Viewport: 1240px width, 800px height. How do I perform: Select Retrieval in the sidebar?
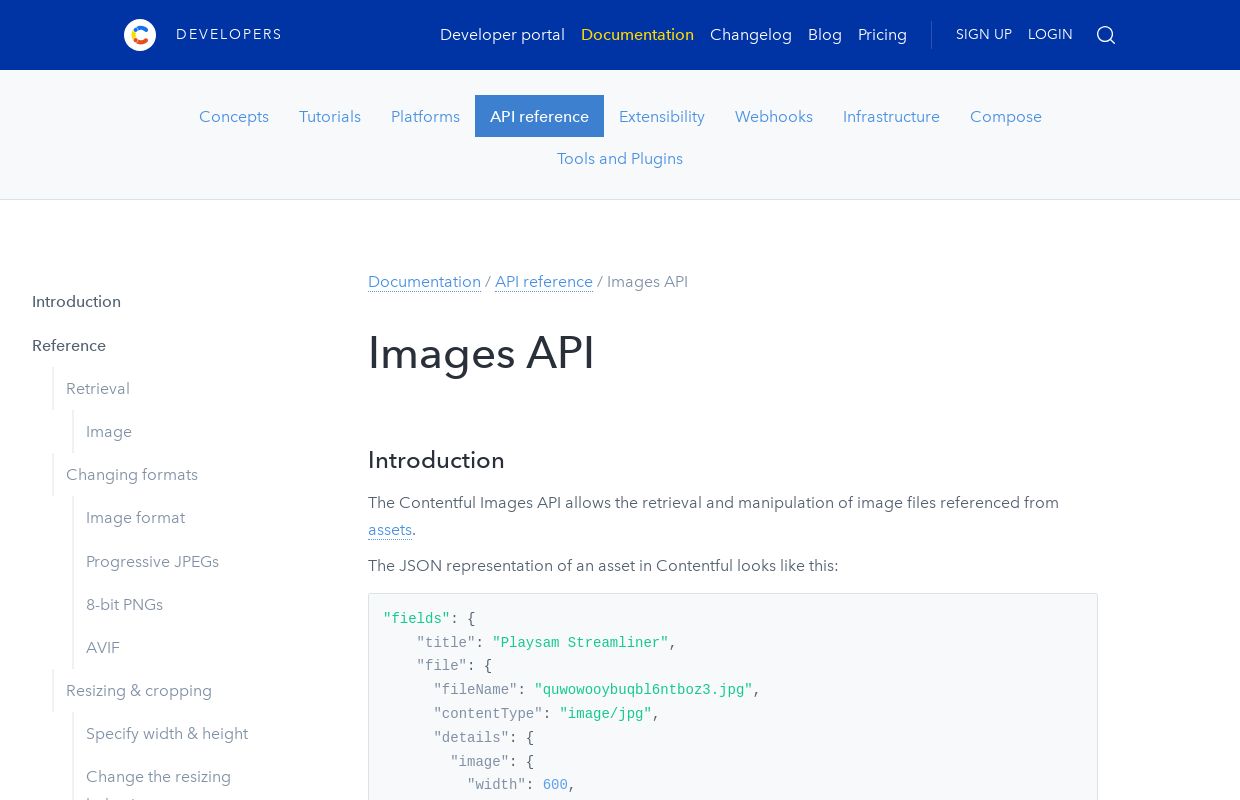click(98, 389)
